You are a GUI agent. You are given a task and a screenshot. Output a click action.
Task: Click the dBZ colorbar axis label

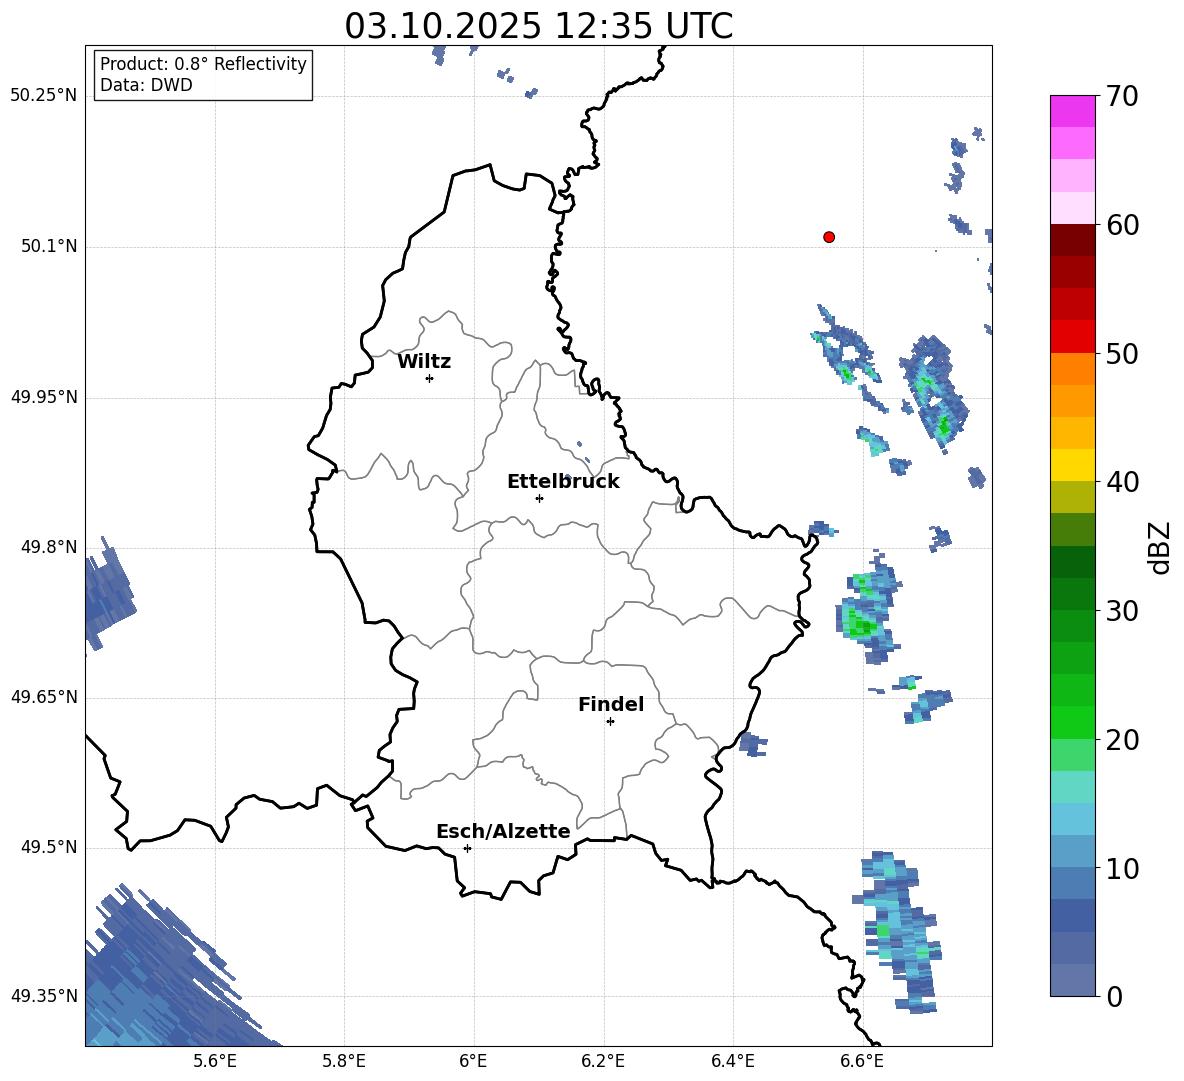1160,547
